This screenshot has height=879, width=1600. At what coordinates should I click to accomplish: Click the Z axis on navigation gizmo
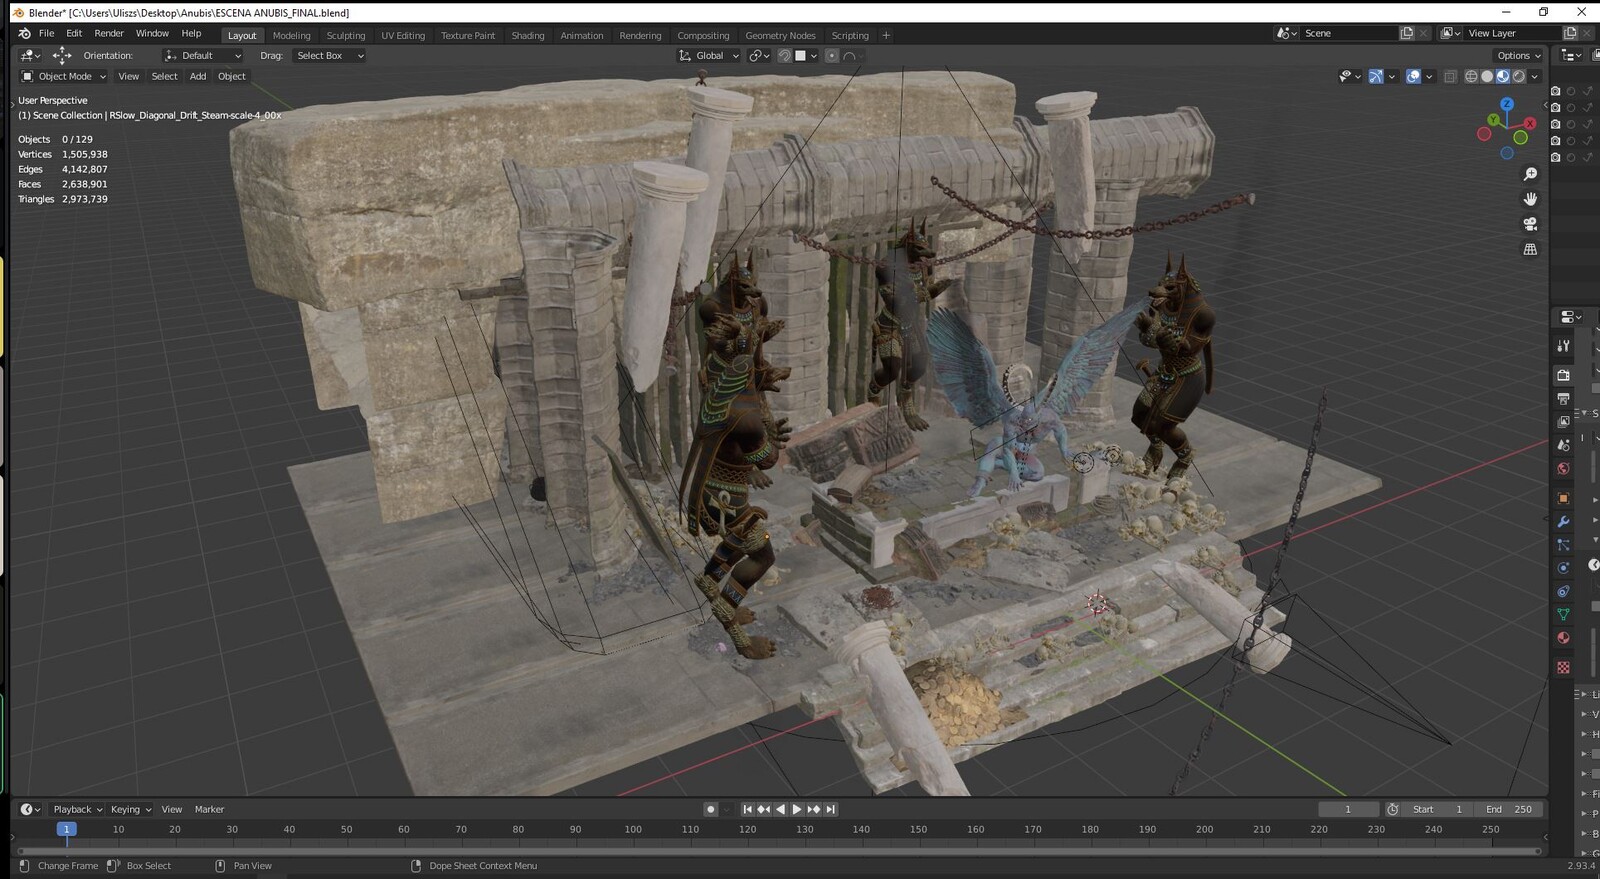pyautogui.click(x=1507, y=104)
